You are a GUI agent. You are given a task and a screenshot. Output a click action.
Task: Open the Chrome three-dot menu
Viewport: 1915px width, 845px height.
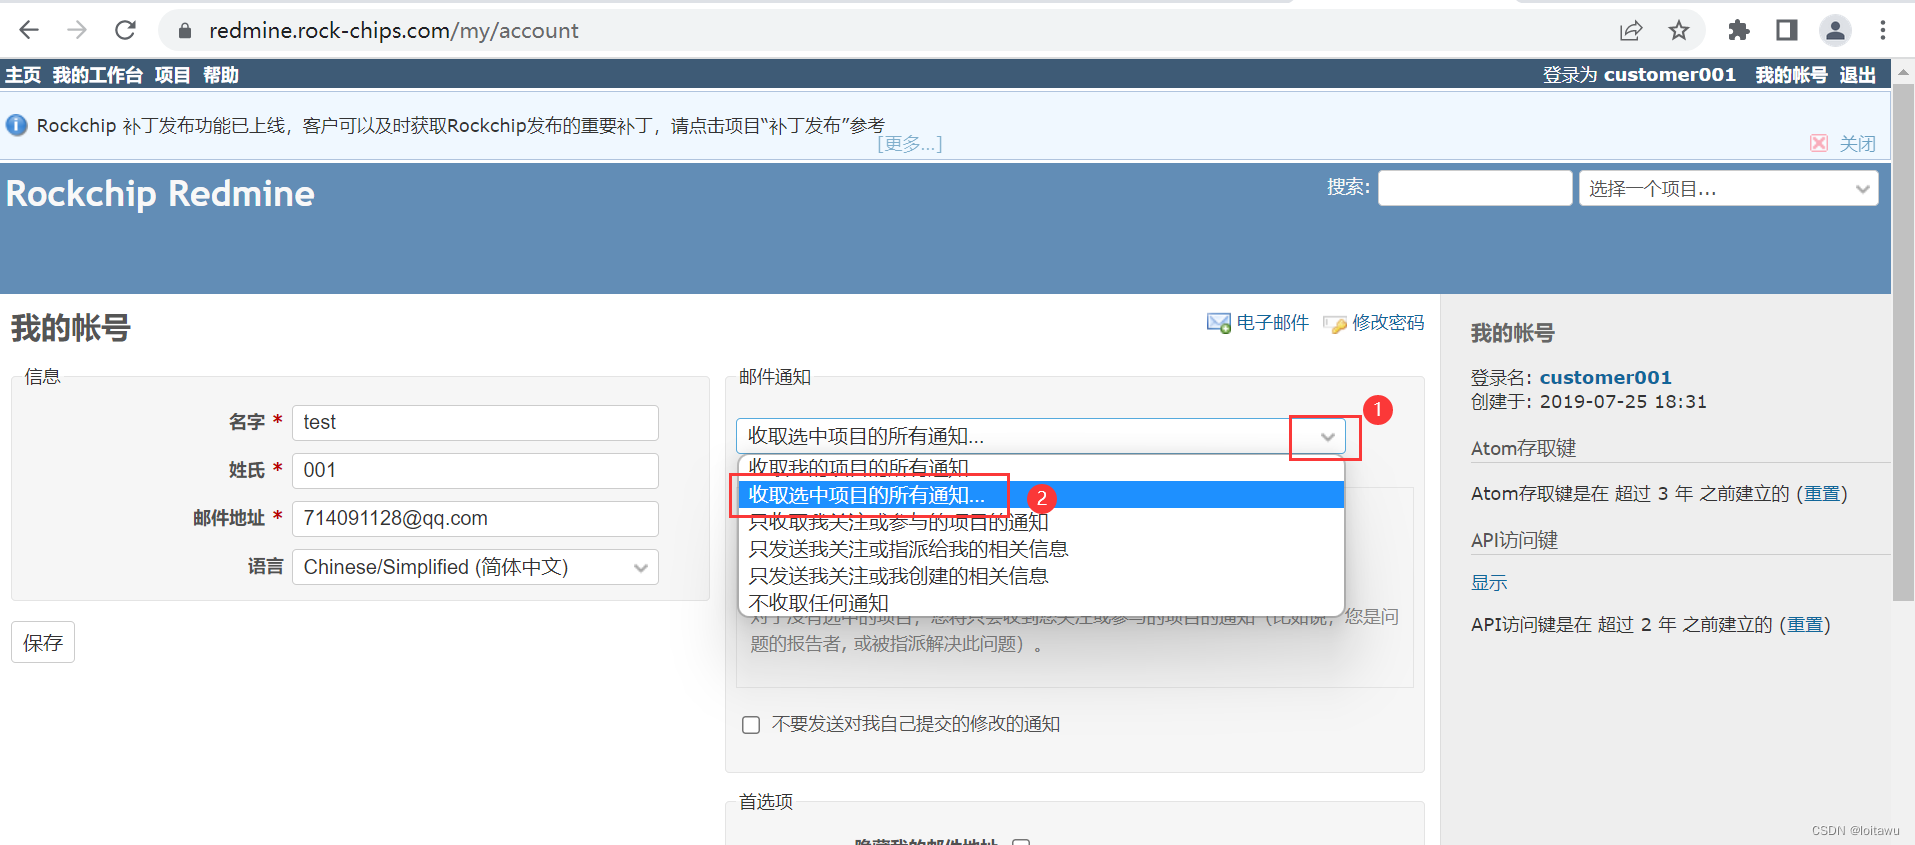point(1883,31)
